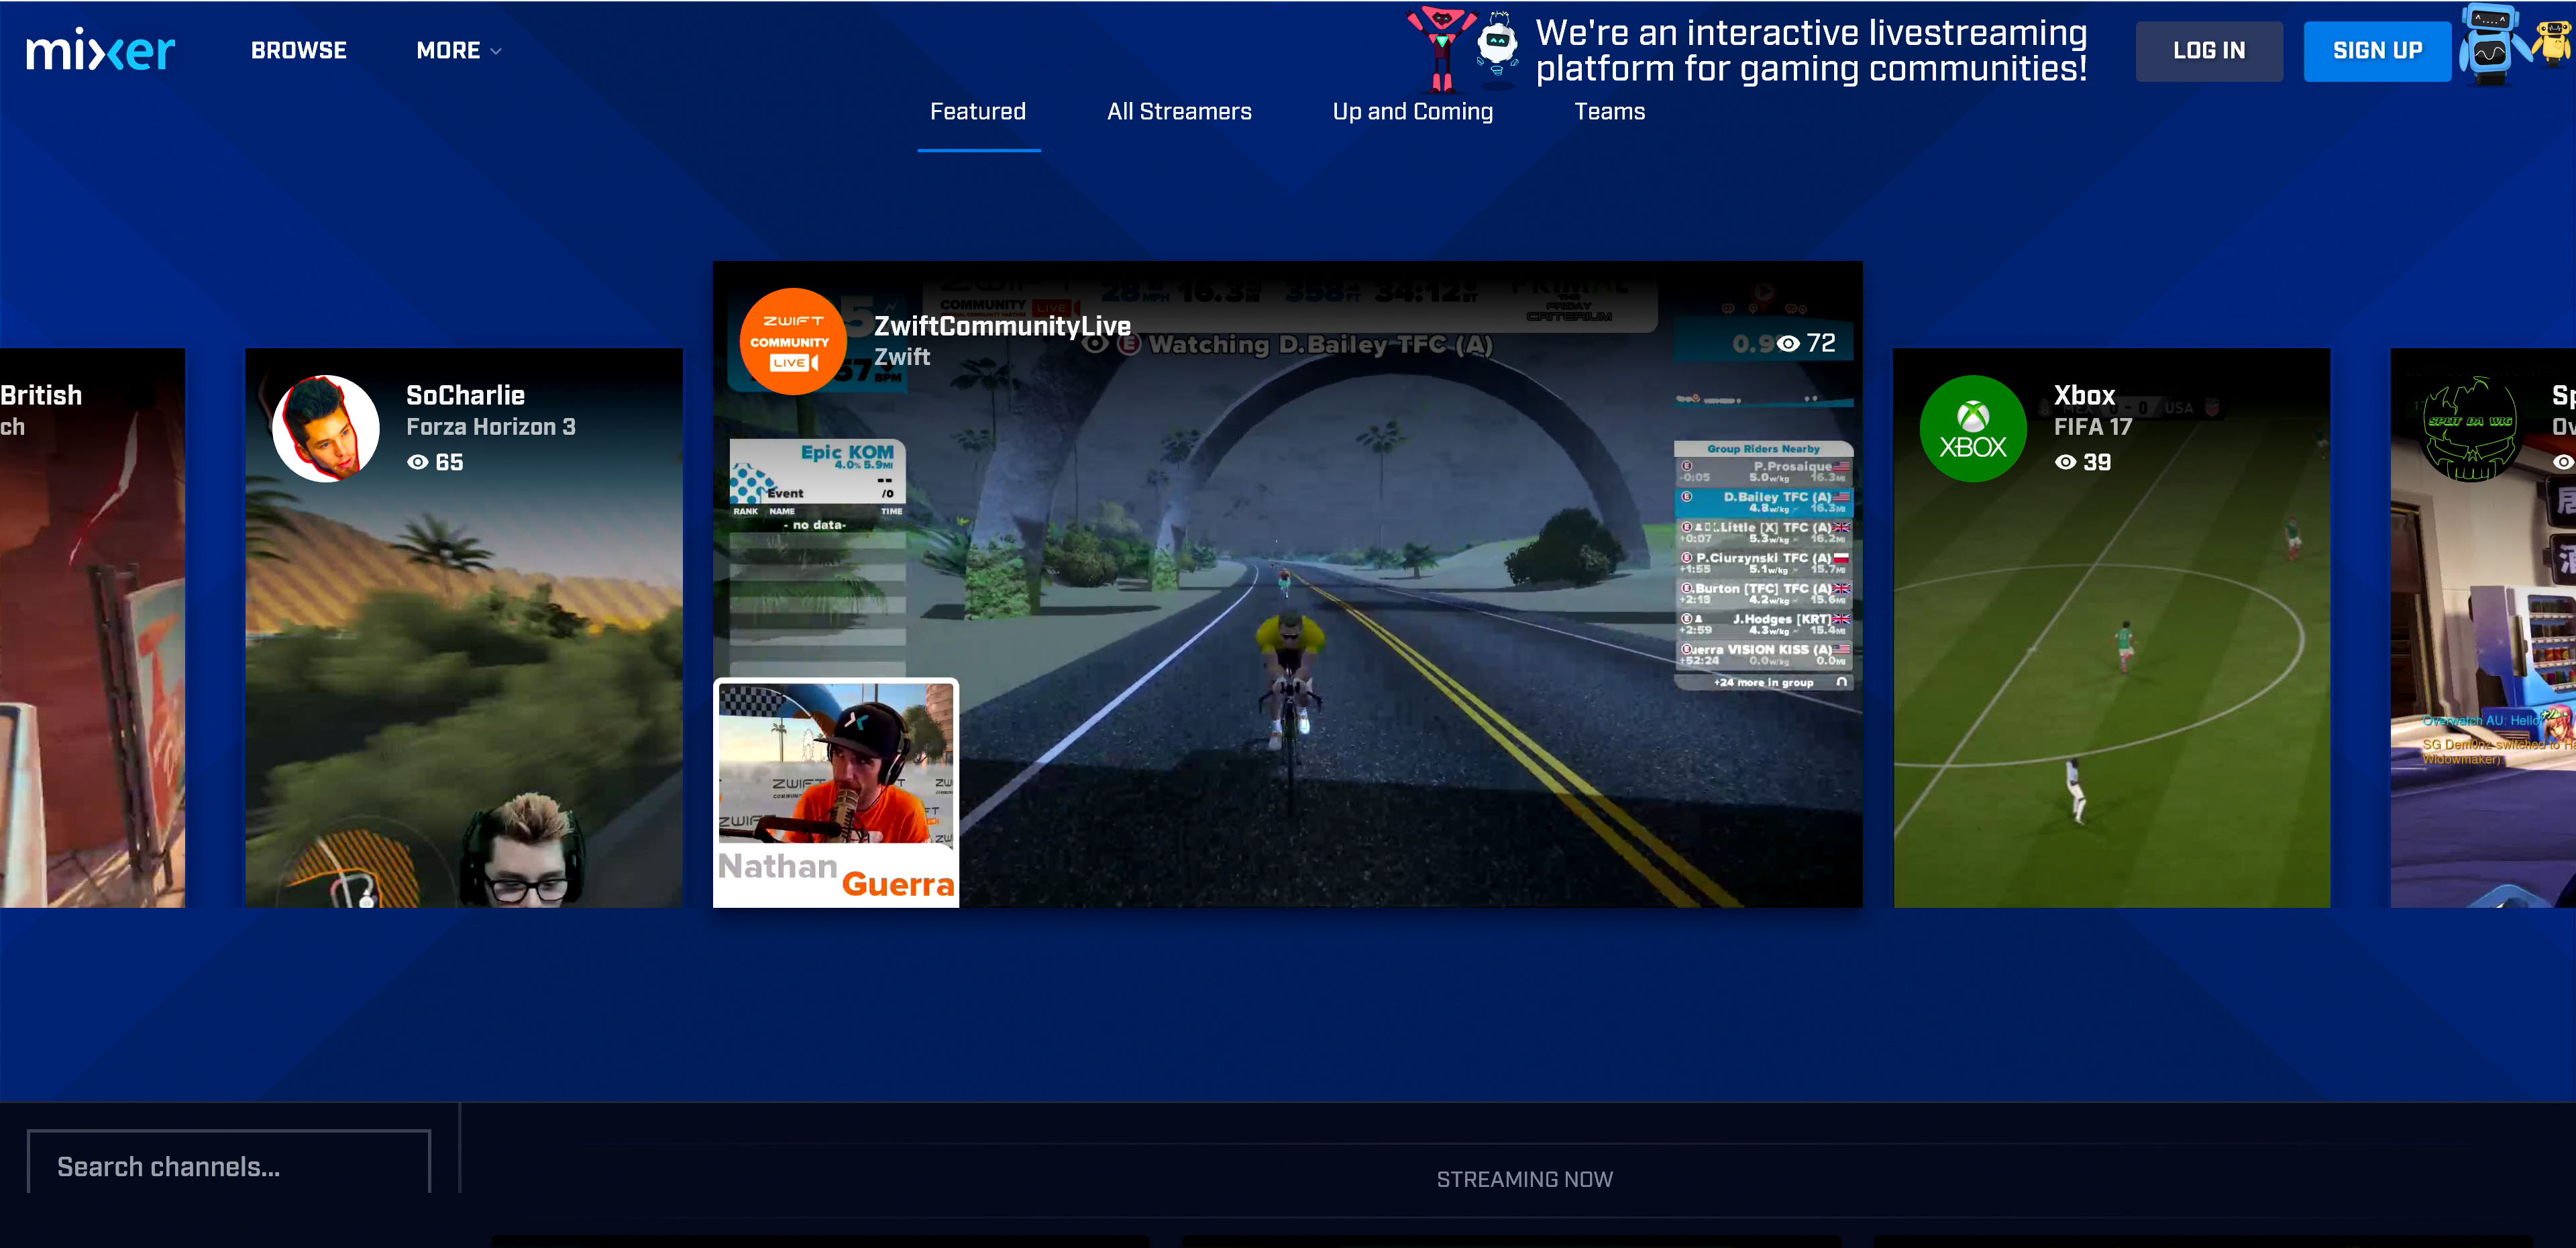Image resolution: width=2576 pixels, height=1248 pixels.
Task: Open the SoCharlie stream card
Action: pos(464,628)
